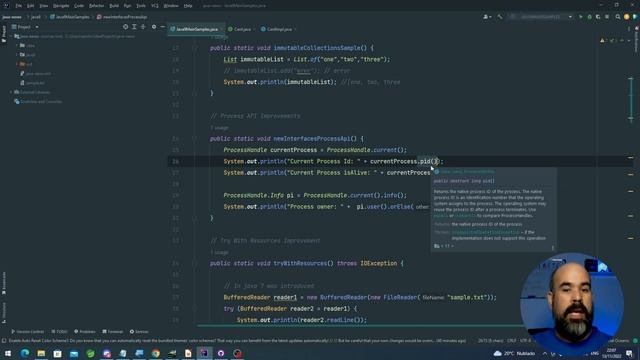Click Run with Coverage icon
Image resolution: width=640 pixels, height=360 pixels.
tap(598, 17)
